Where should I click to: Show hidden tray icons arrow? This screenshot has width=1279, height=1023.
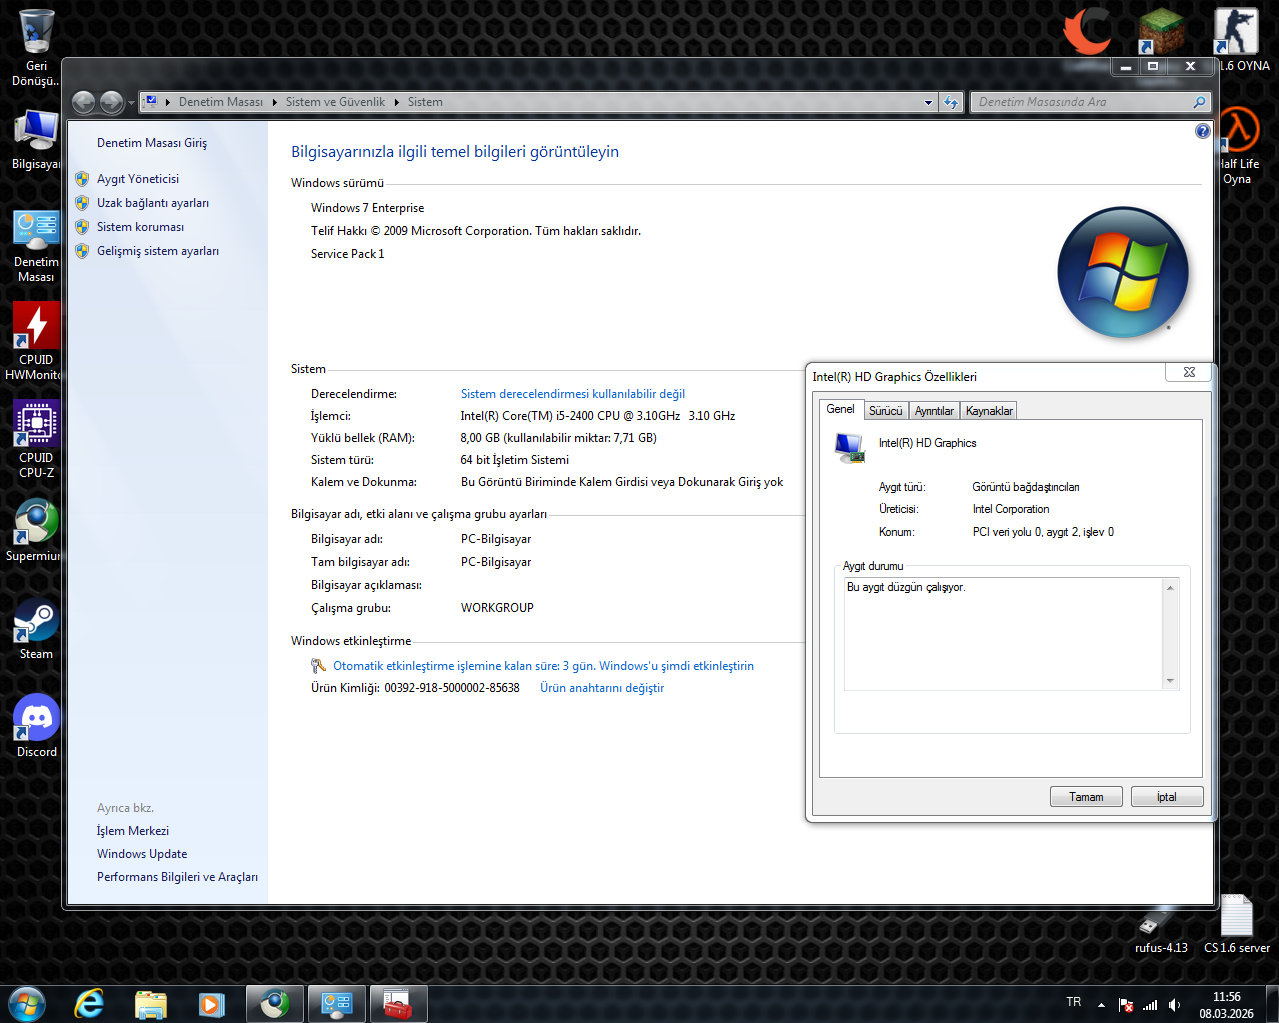tap(1101, 1005)
